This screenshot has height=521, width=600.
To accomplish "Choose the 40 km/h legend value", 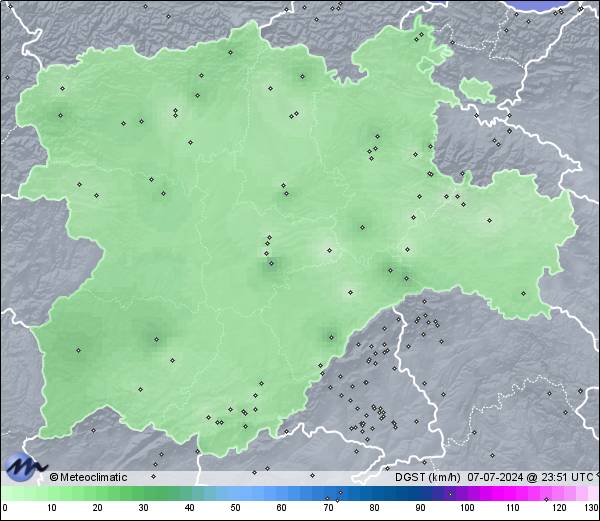I will (189, 508).
